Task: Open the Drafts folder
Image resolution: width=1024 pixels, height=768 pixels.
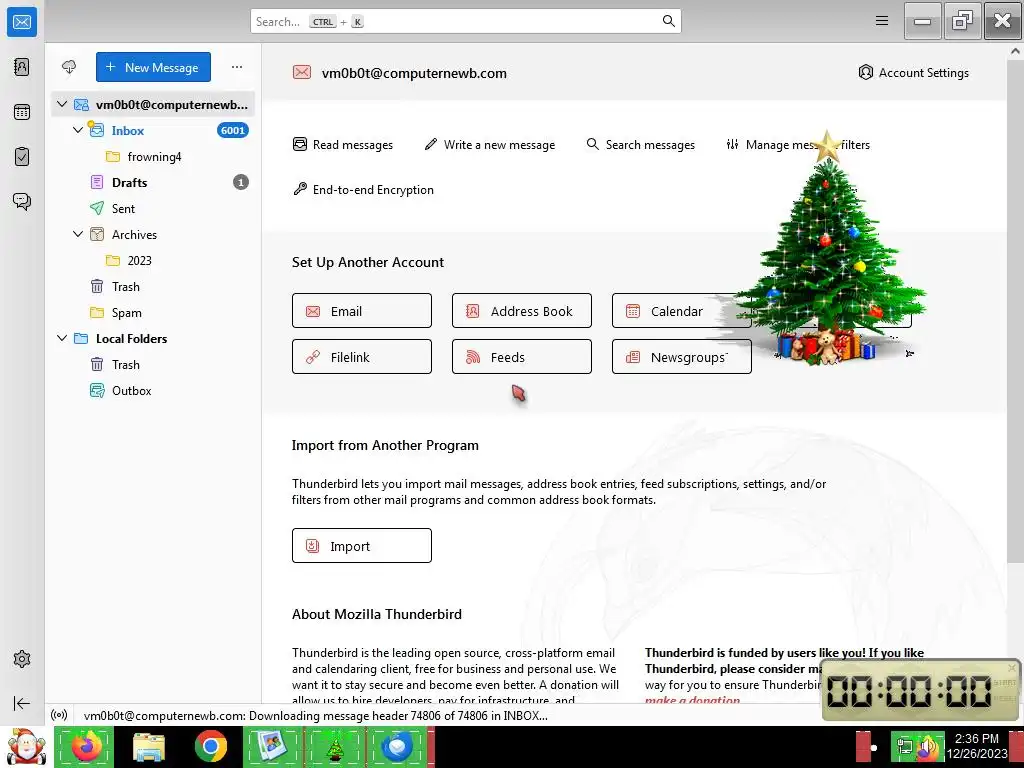Action: pos(153,182)
